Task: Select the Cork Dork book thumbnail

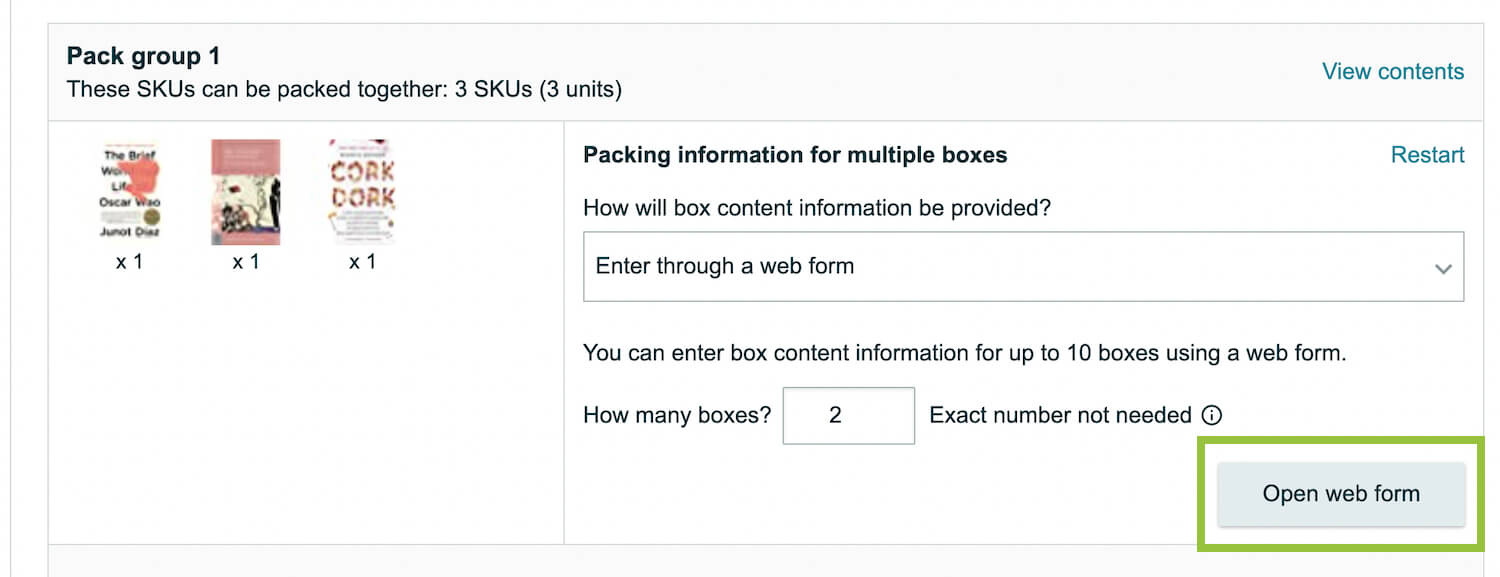Action: 362,192
